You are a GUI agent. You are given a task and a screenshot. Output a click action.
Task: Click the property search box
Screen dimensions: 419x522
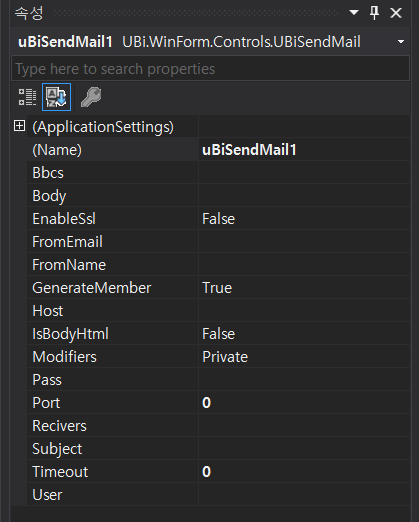click(210, 69)
